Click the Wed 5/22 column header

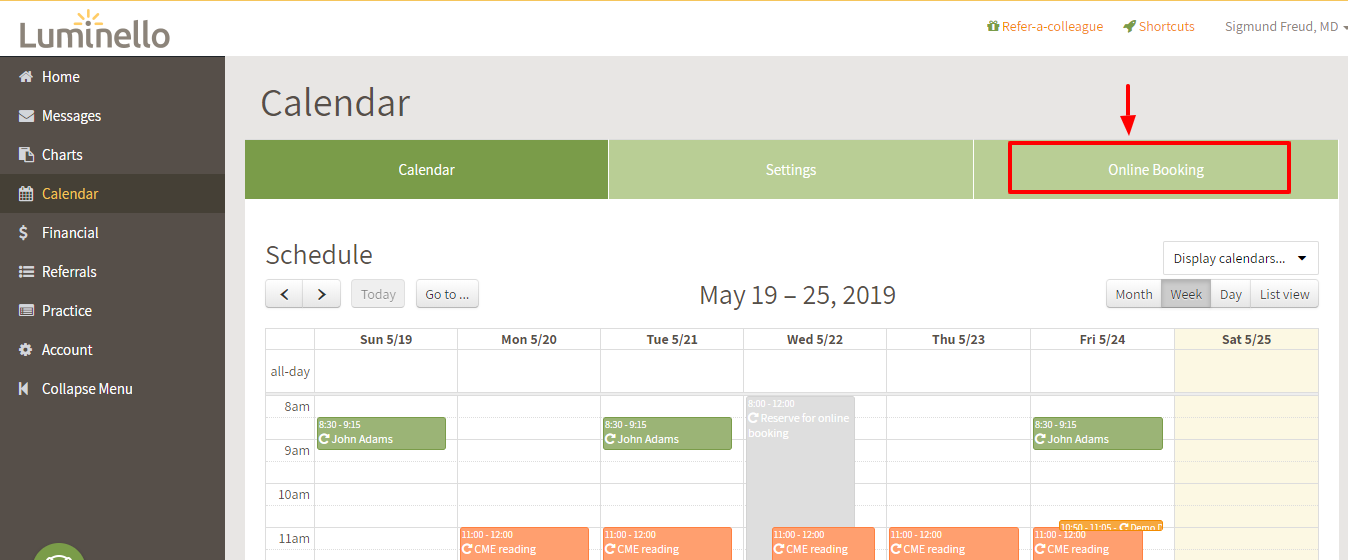815,339
